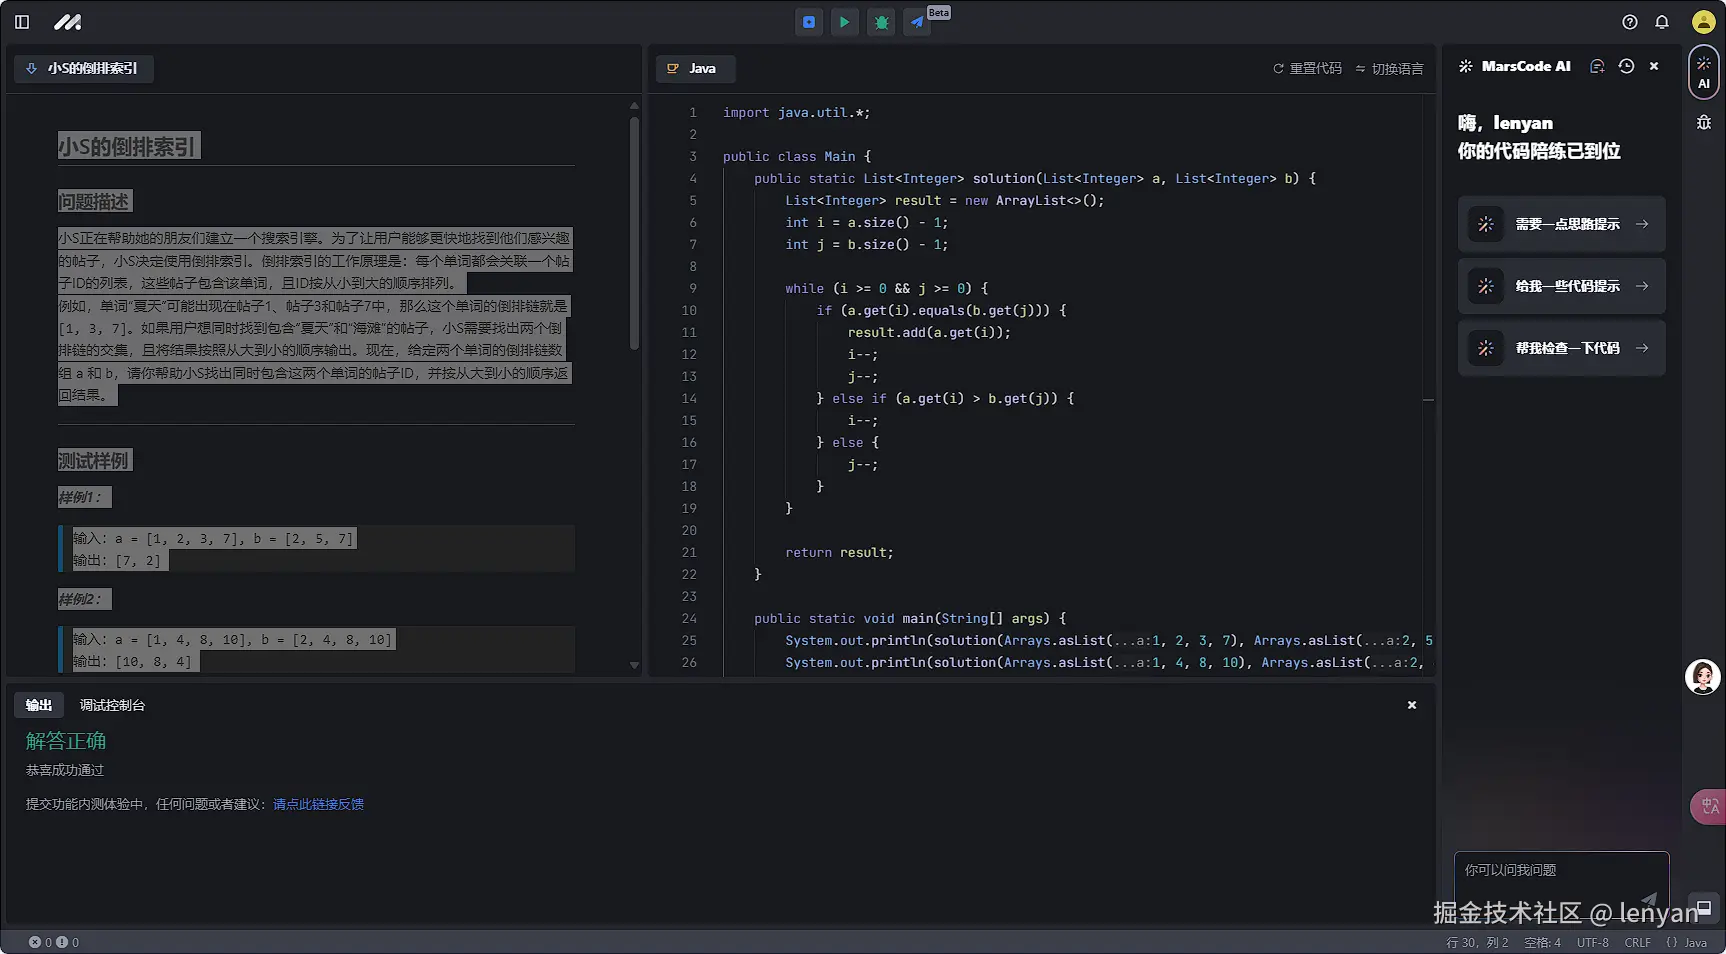Submit code with the paper plane icon
The image size is (1726, 954).
tap(917, 22)
